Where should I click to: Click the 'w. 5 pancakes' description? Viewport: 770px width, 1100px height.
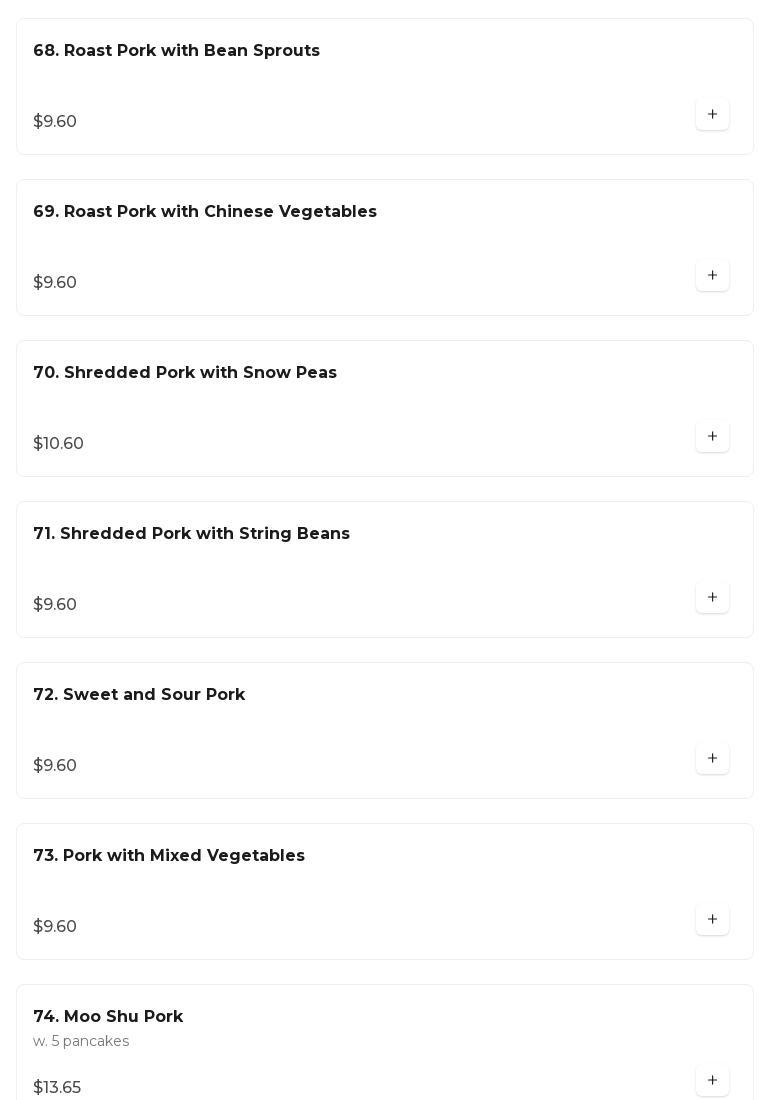(81, 1042)
